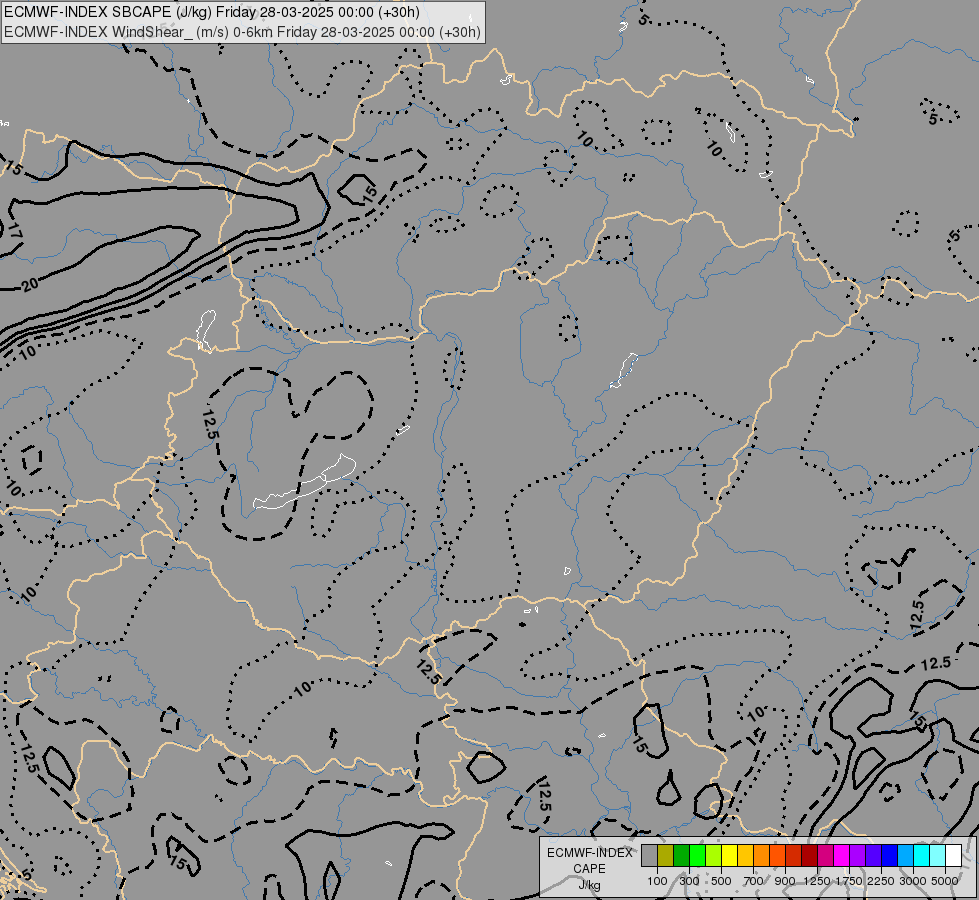
Task: Click the J/kg unit label in legend
Action: 589,885
